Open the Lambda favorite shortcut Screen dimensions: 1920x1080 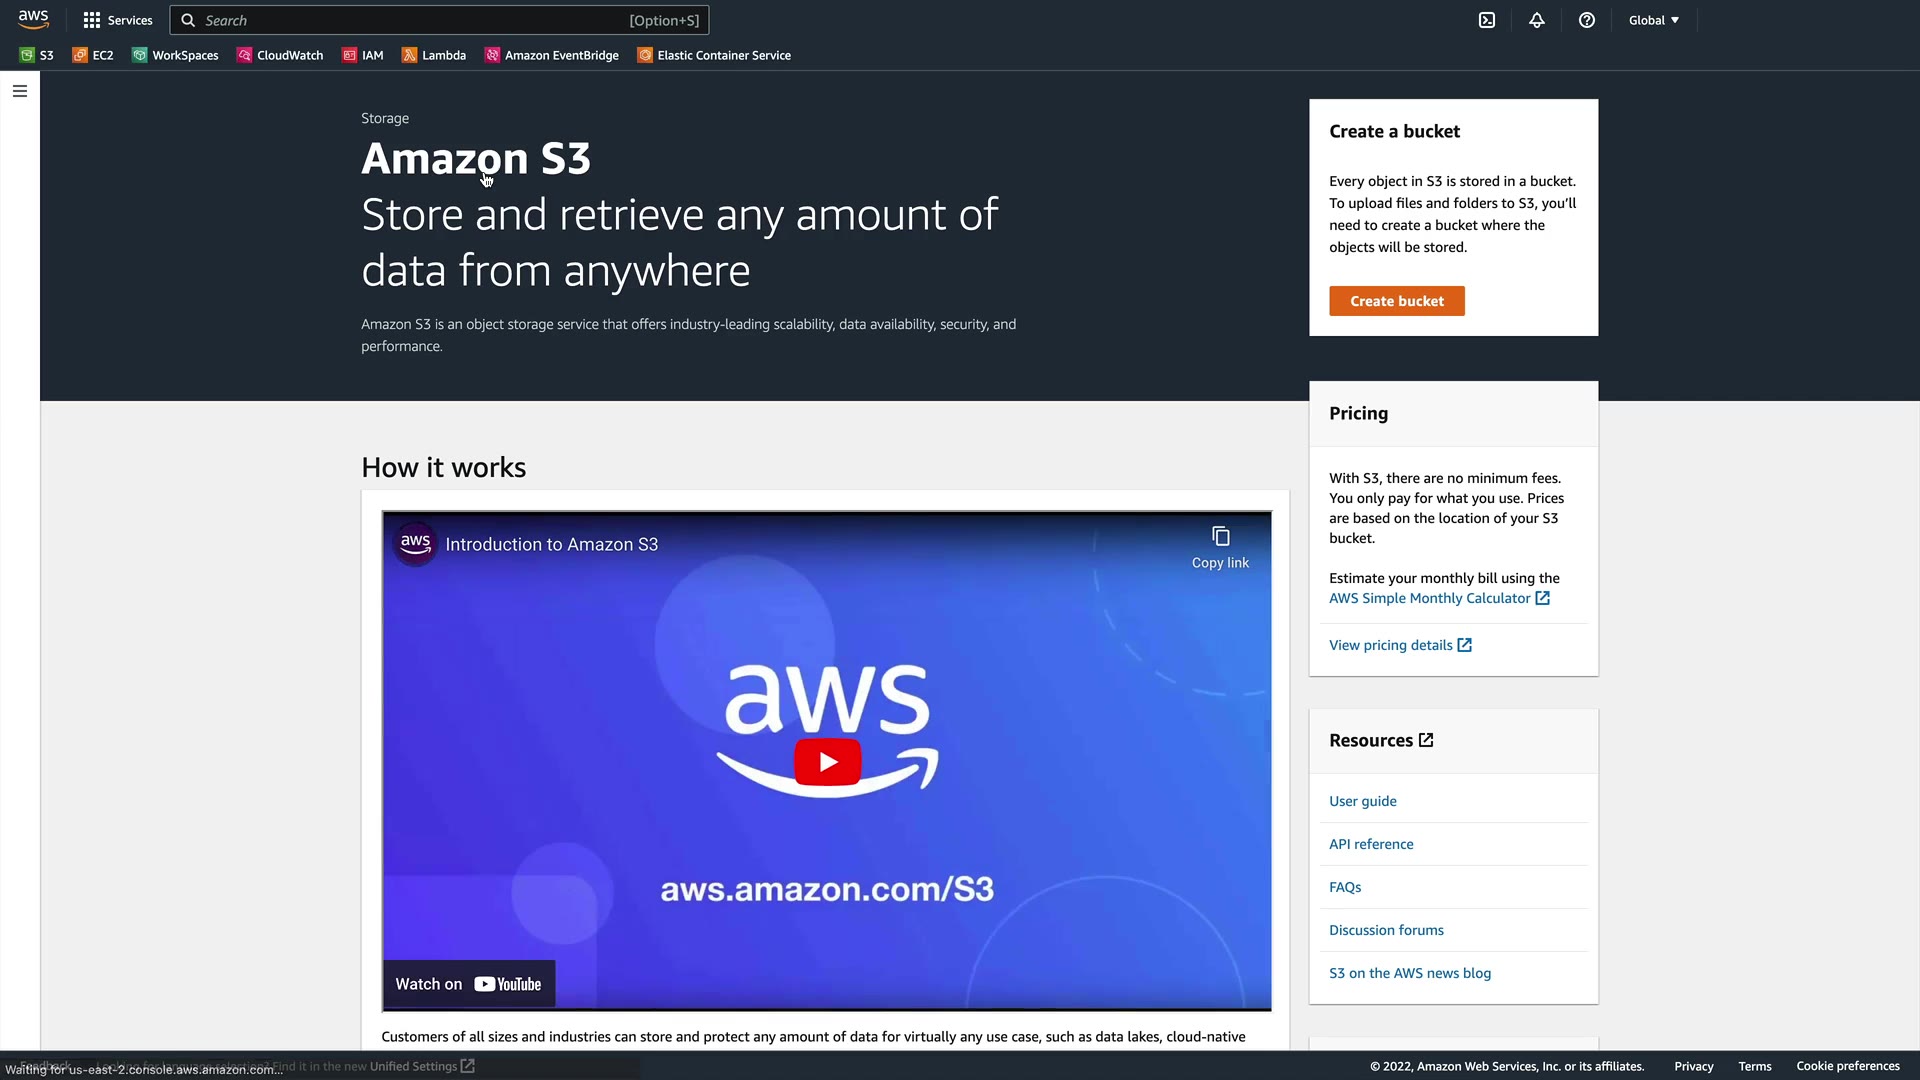pyautogui.click(x=434, y=55)
